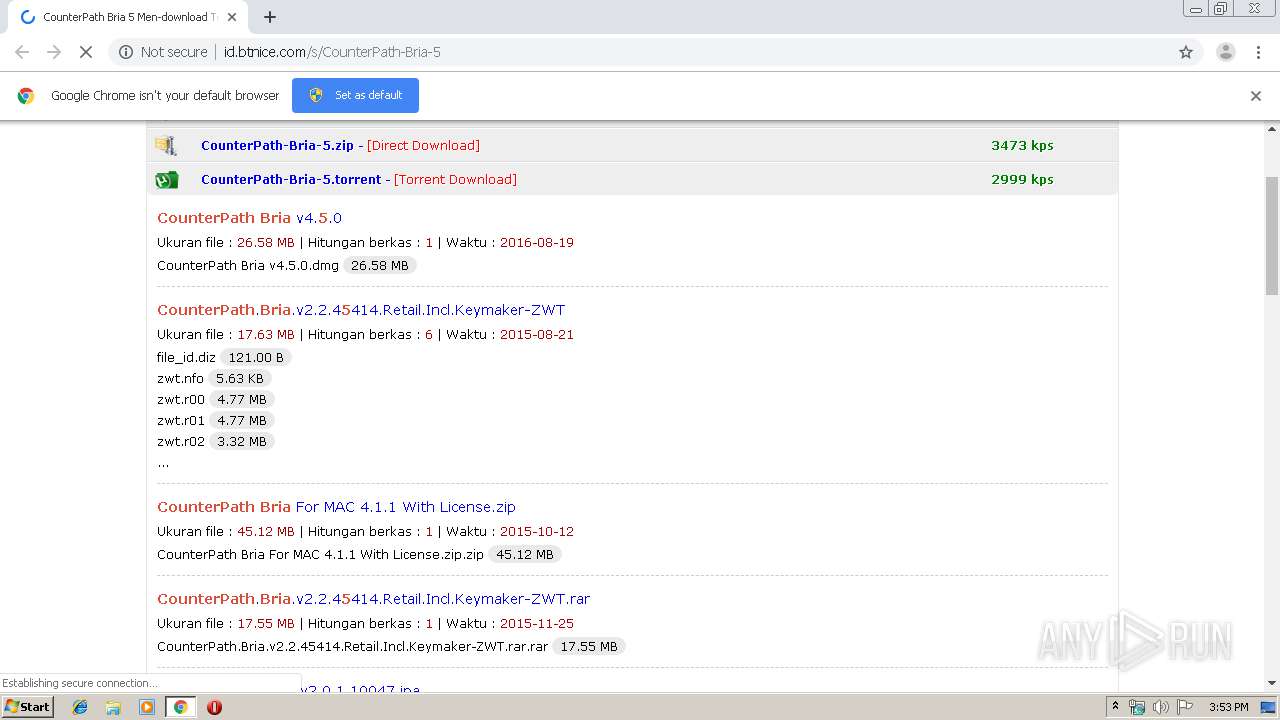Open the media player taskbar icon
1280x720 pixels.
pos(147,707)
